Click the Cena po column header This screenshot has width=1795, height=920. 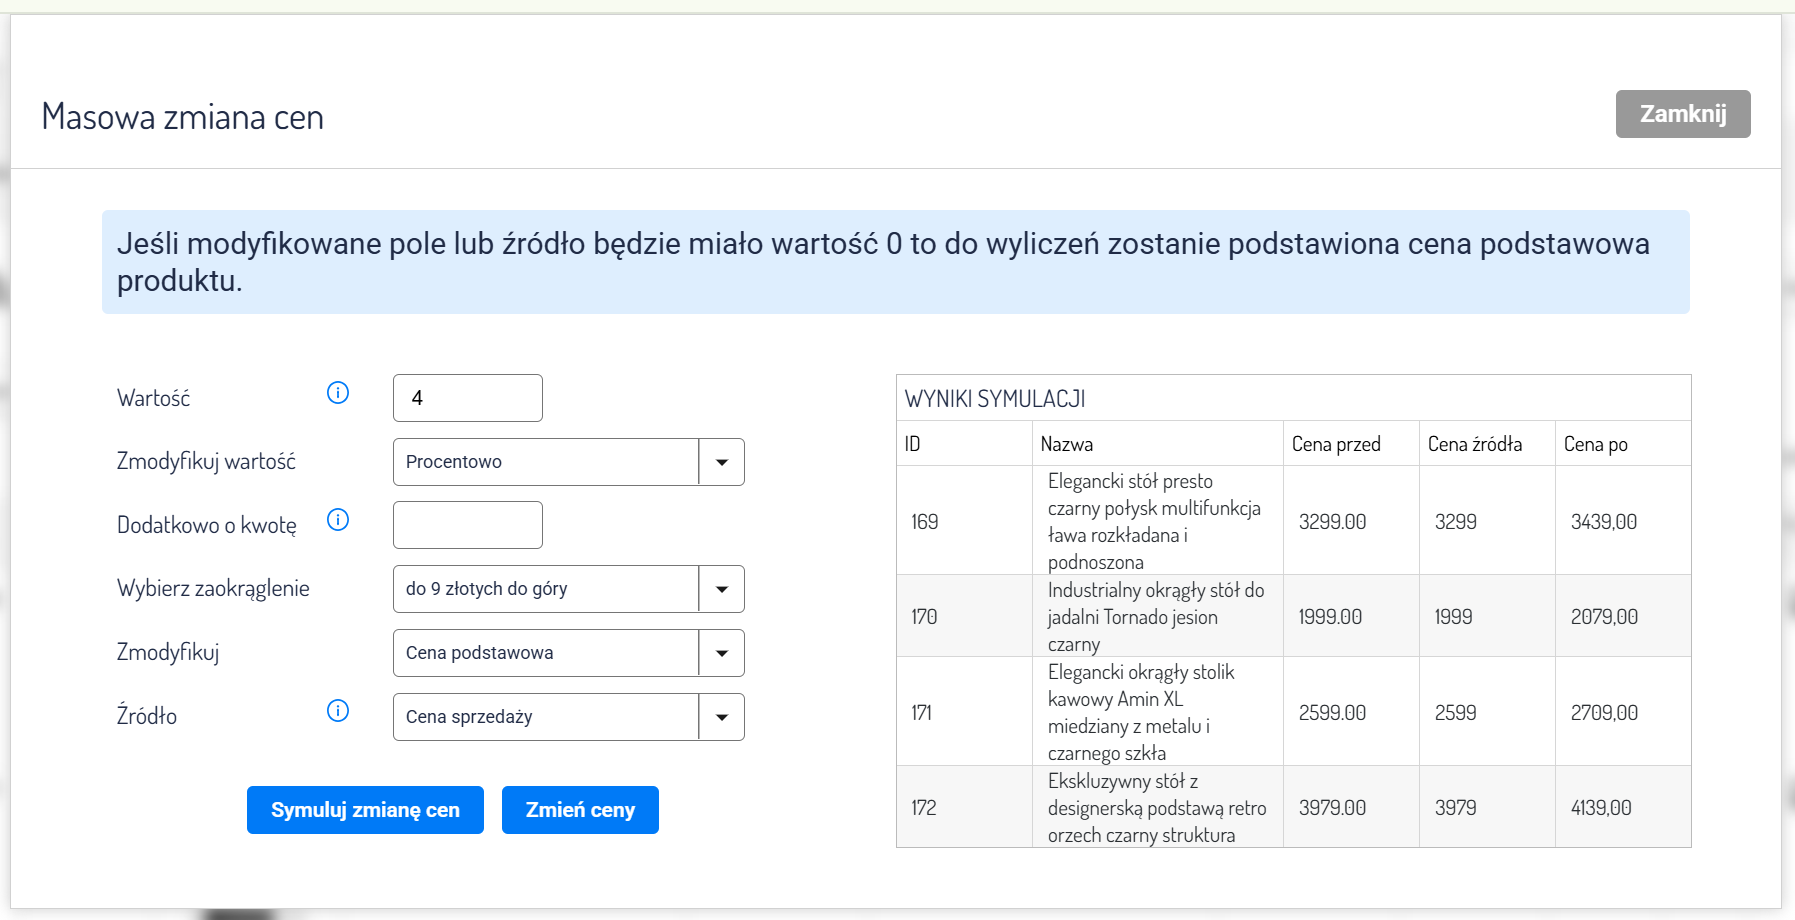1595,444
